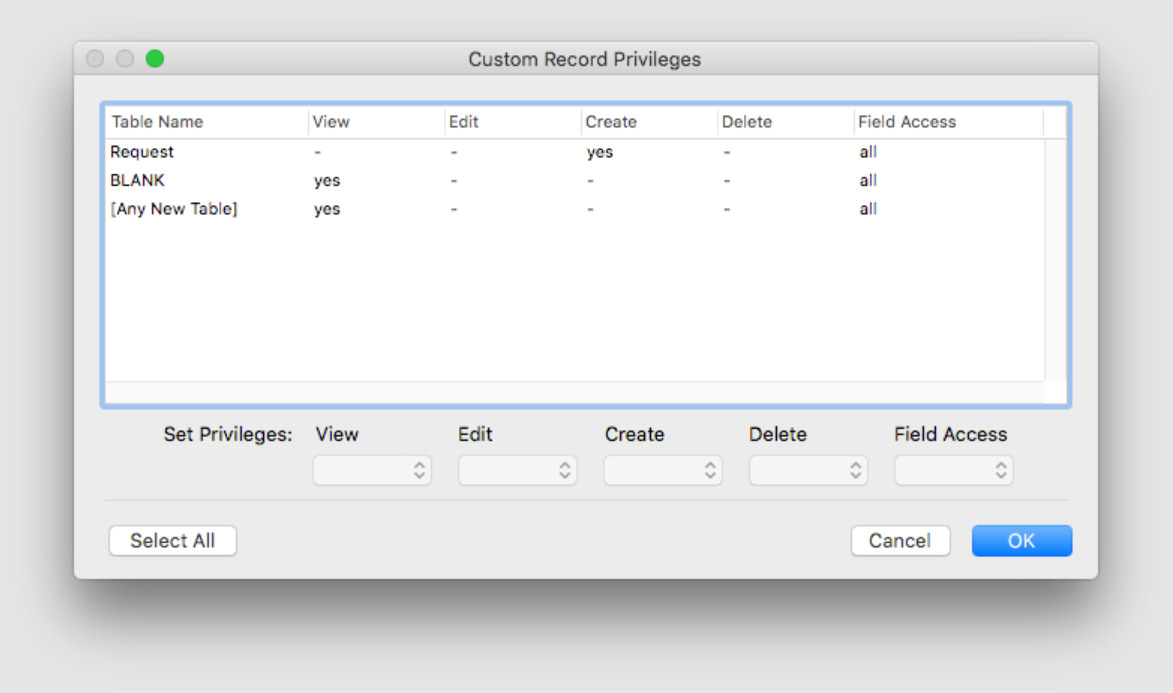Open the Create privileges dropdown
Image resolution: width=1173 pixels, height=693 pixels.
coord(662,470)
